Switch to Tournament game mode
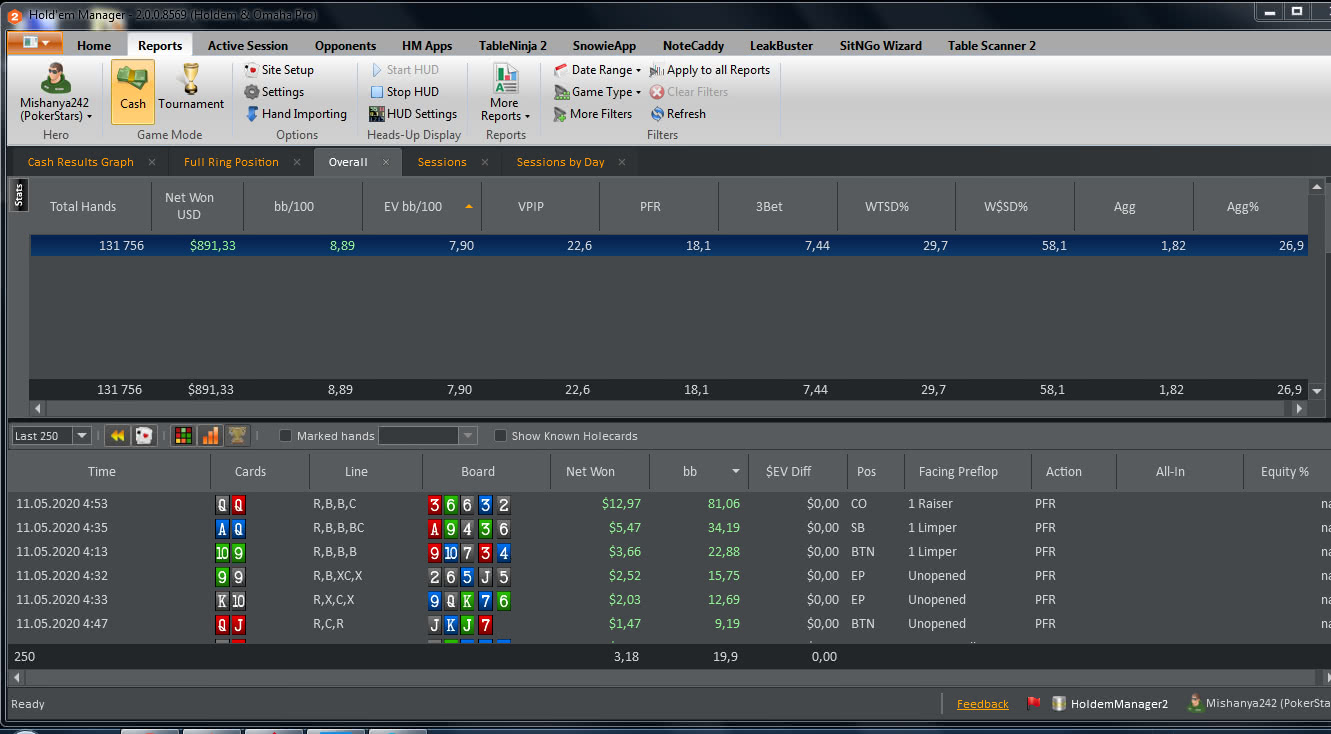The width and height of the screenshot is (1331, 734). pyautogui.click(x=190, y=91)
